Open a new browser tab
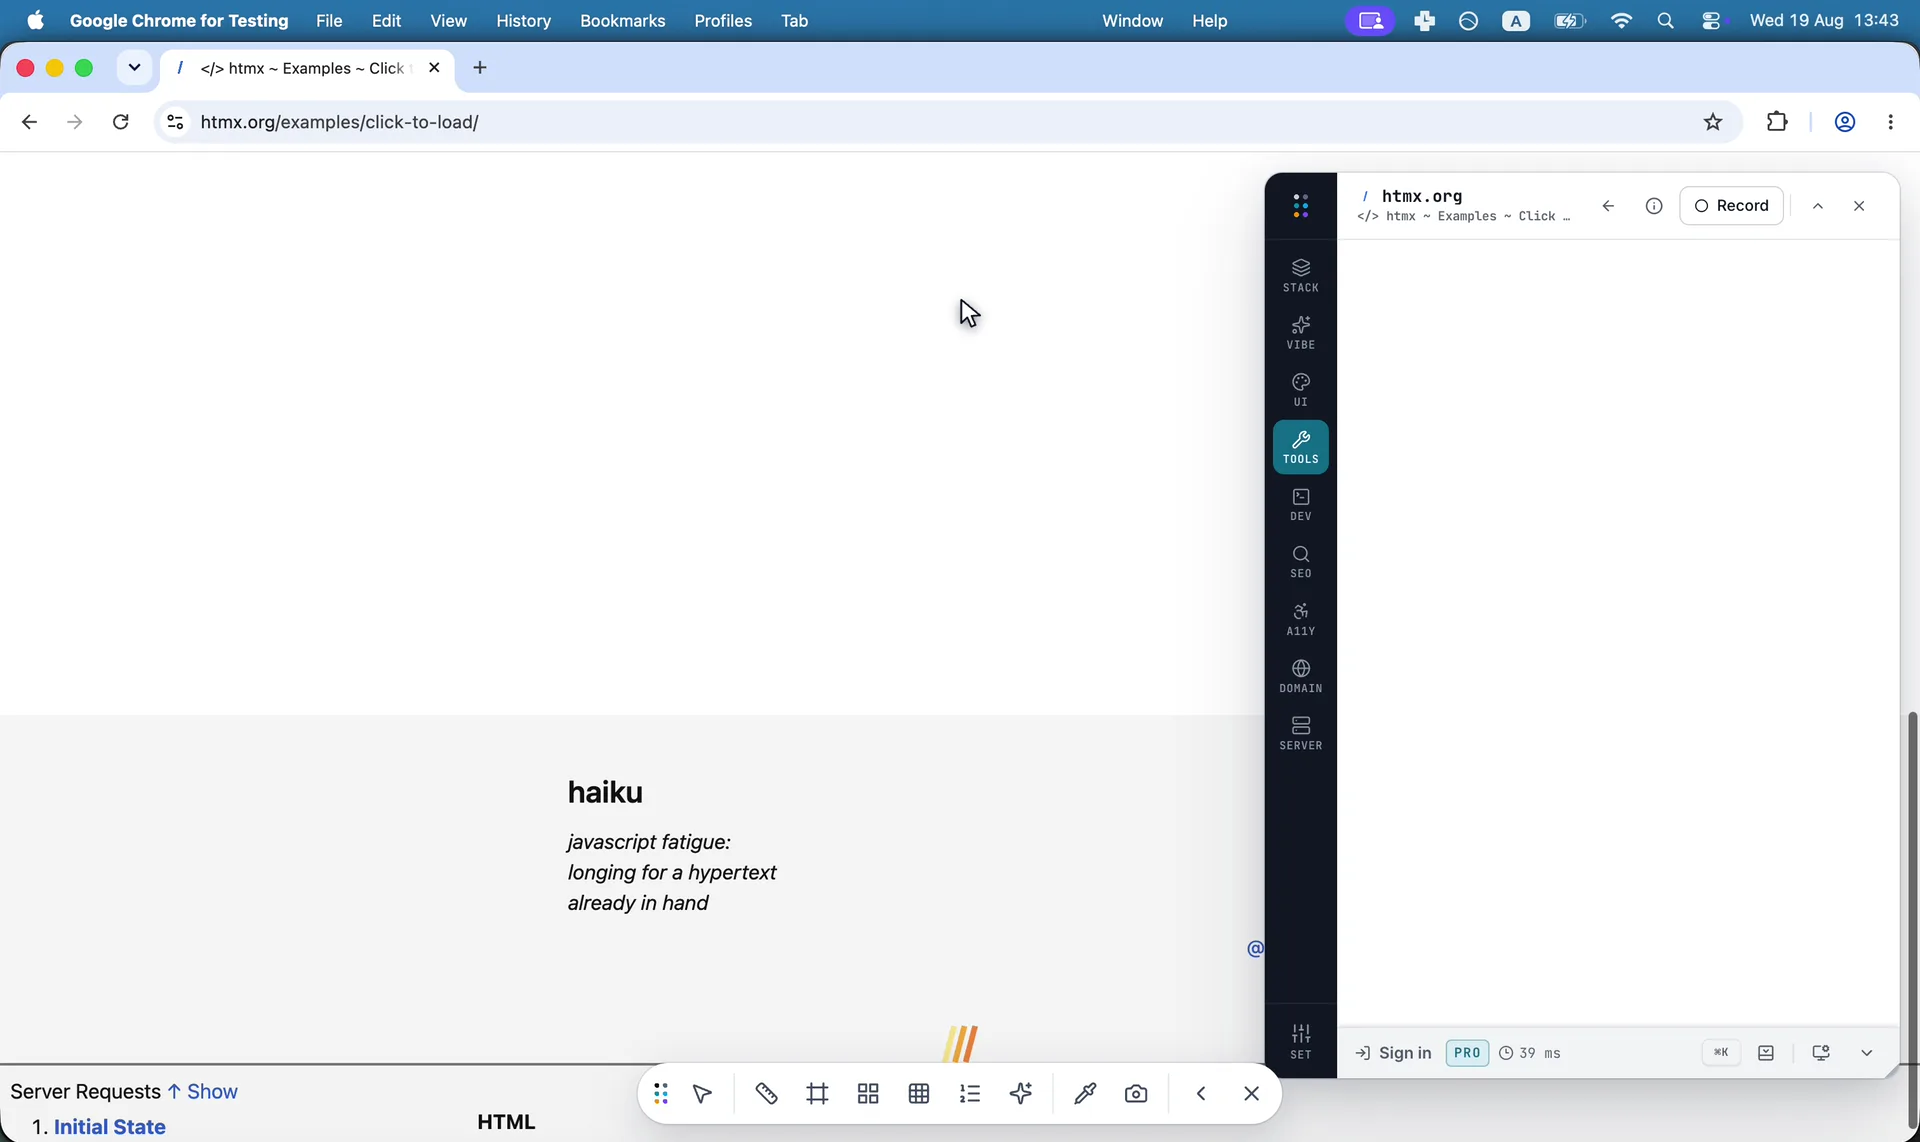 point(480,68)
